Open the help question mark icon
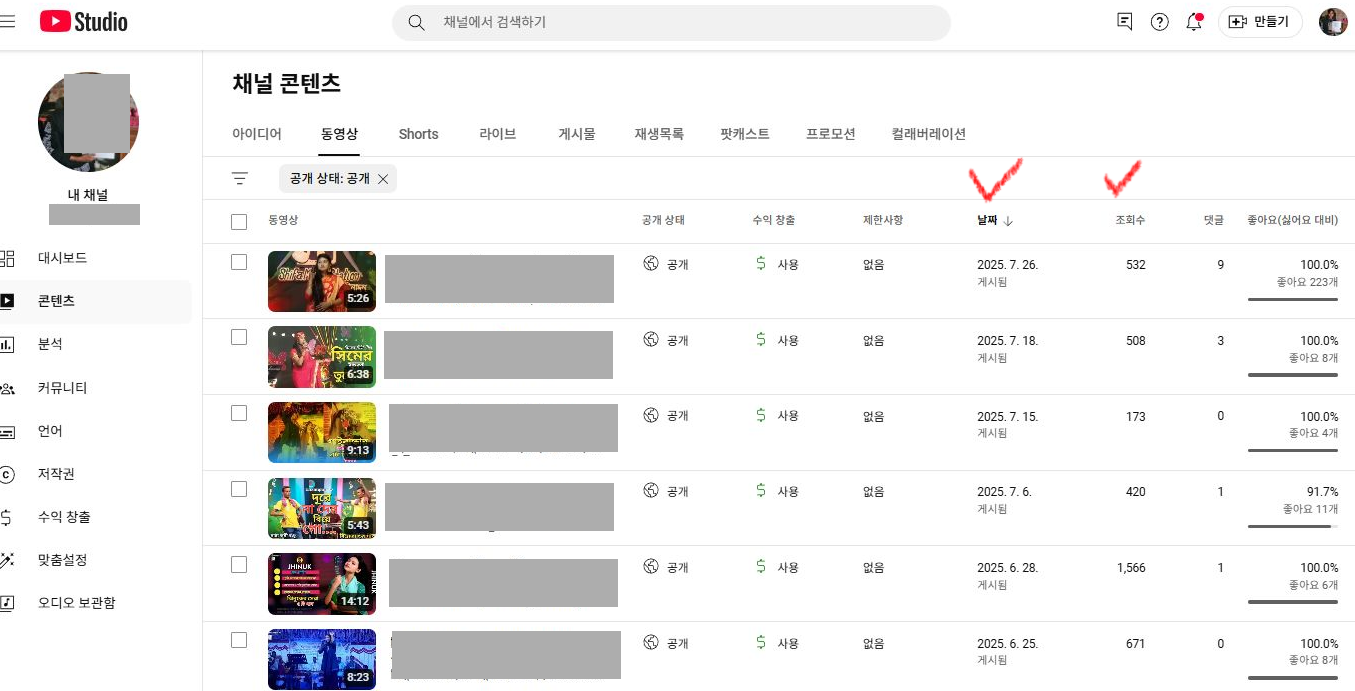 [x=1159, y=22]
